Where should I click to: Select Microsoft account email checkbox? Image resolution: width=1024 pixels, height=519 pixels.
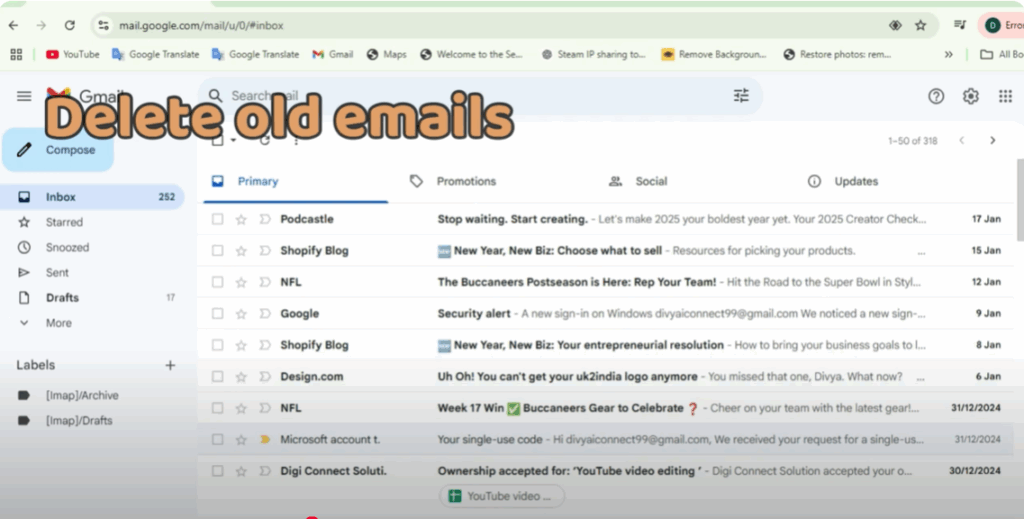217,439
